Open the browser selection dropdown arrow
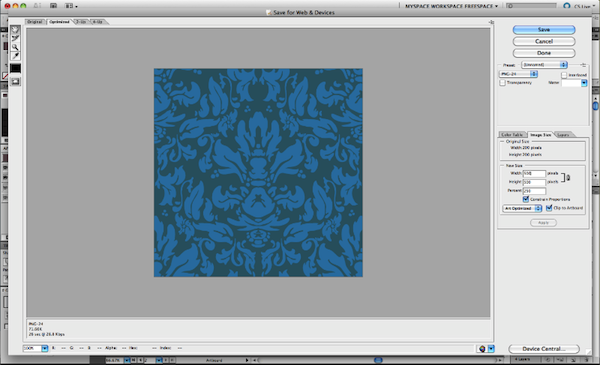 tap(491, 349)
